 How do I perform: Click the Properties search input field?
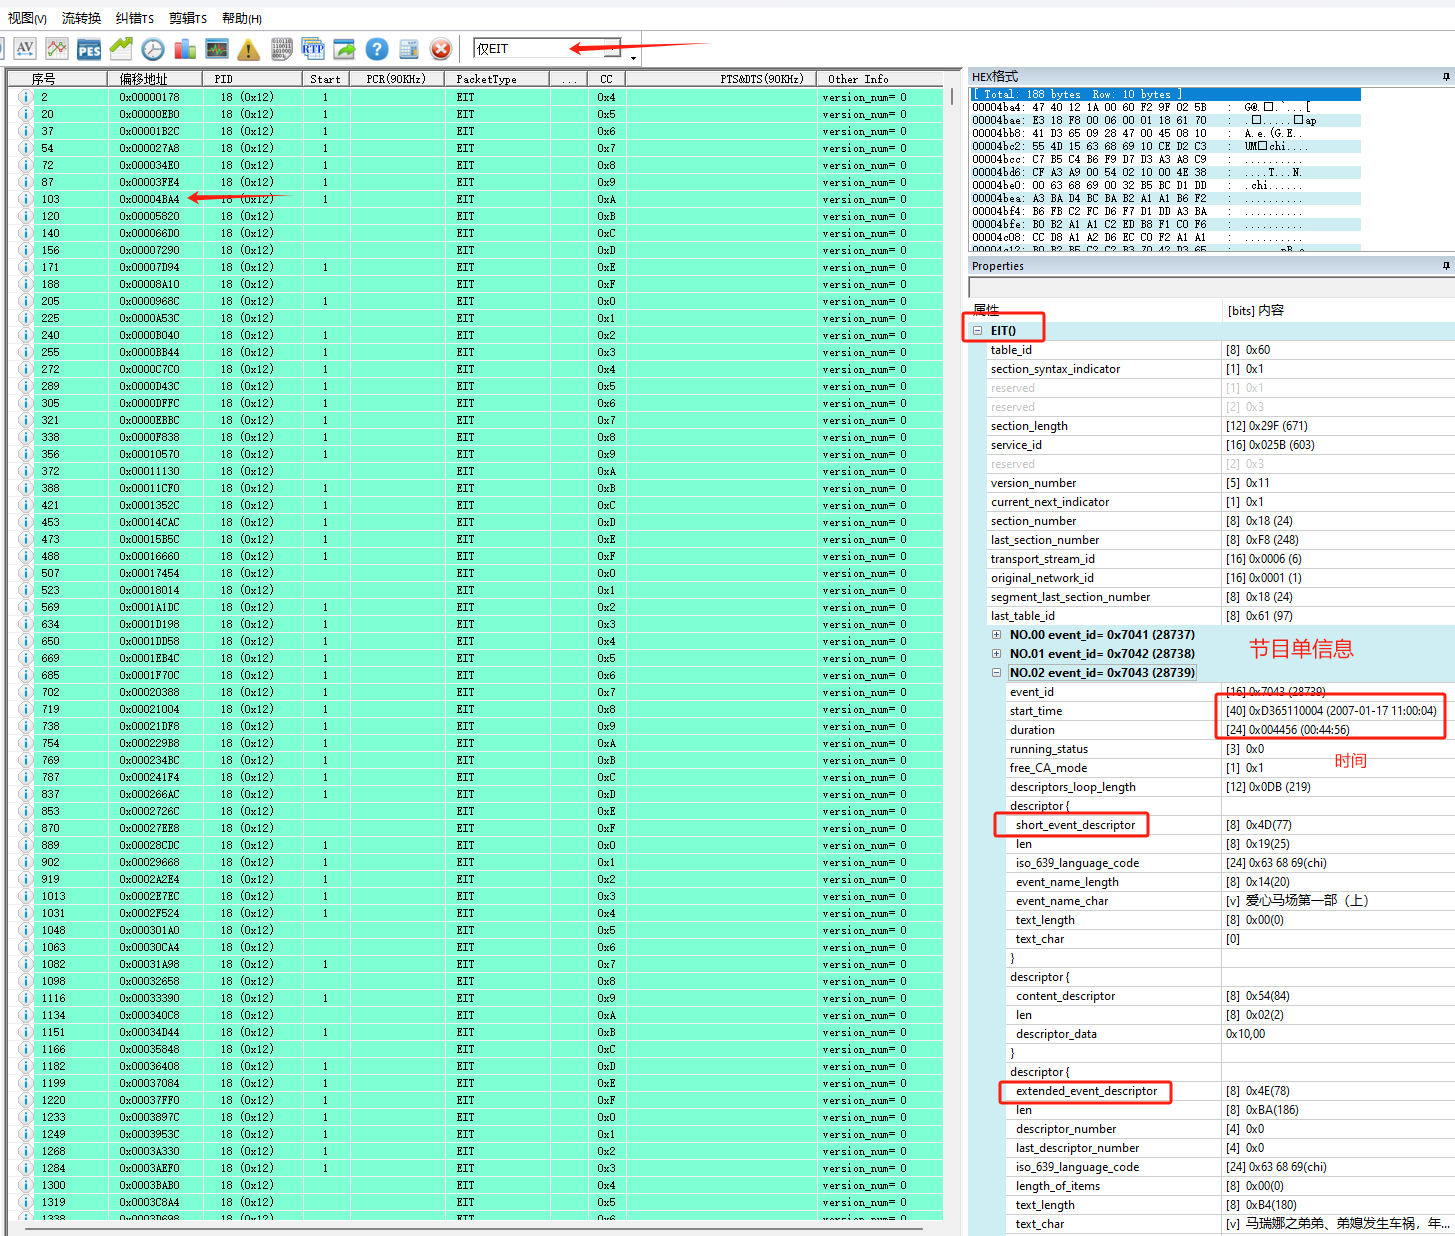[1210, 287]
